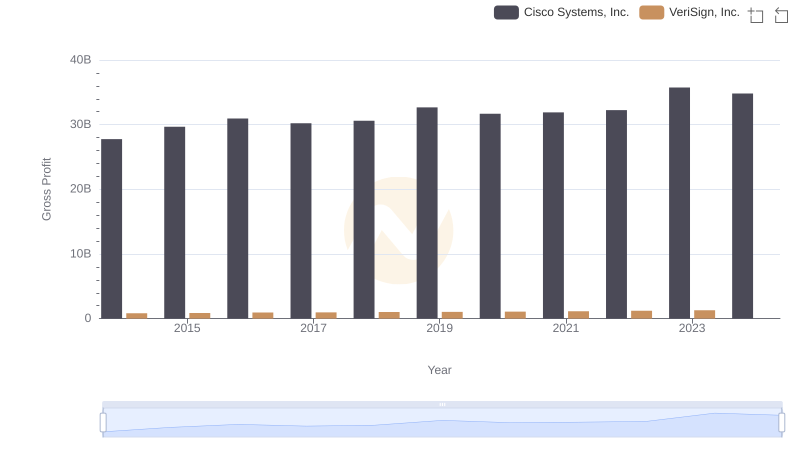
Task: Click the left handle of the data zoom slider
Action: coord(103,423)
